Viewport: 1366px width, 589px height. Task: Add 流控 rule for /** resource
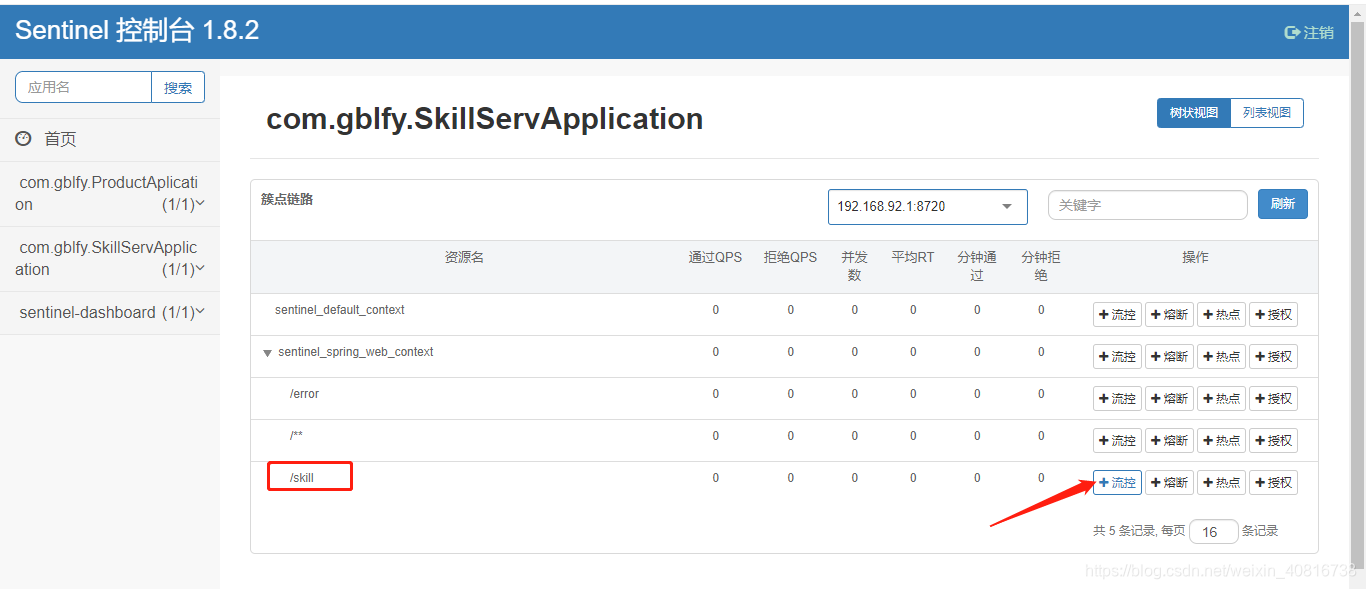(x=1117, y=441)
